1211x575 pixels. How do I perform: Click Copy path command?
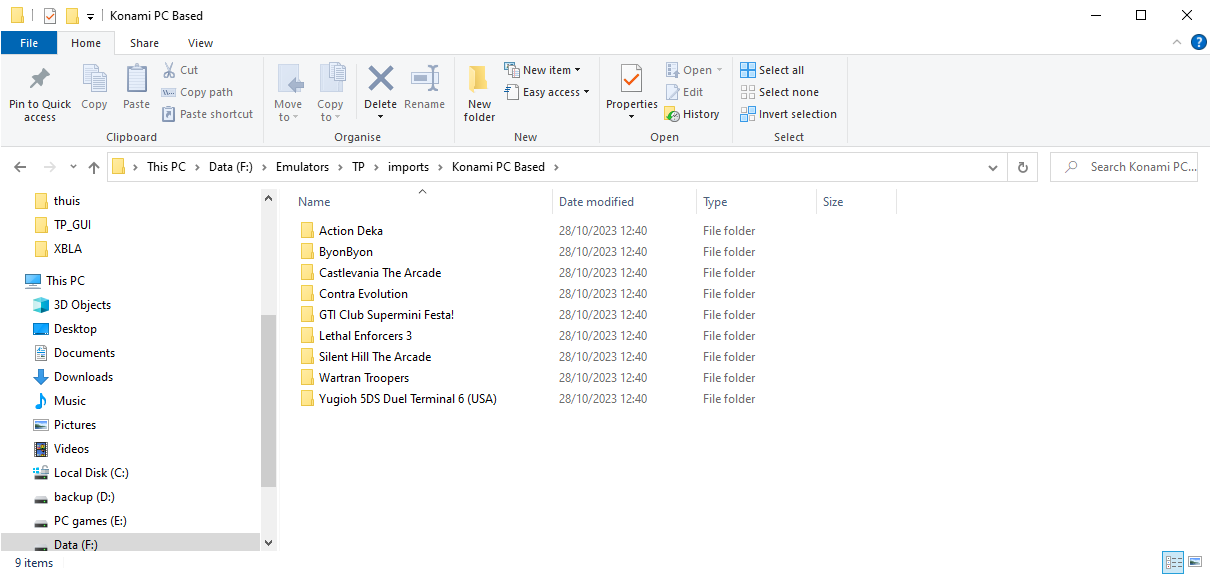tap(197, 92)
